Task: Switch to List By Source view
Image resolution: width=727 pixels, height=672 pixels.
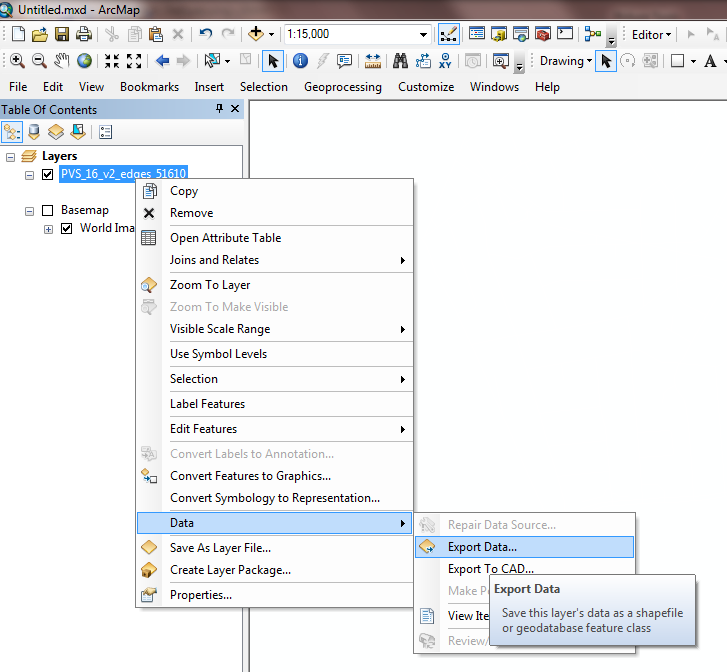Action: coord(34,131)
